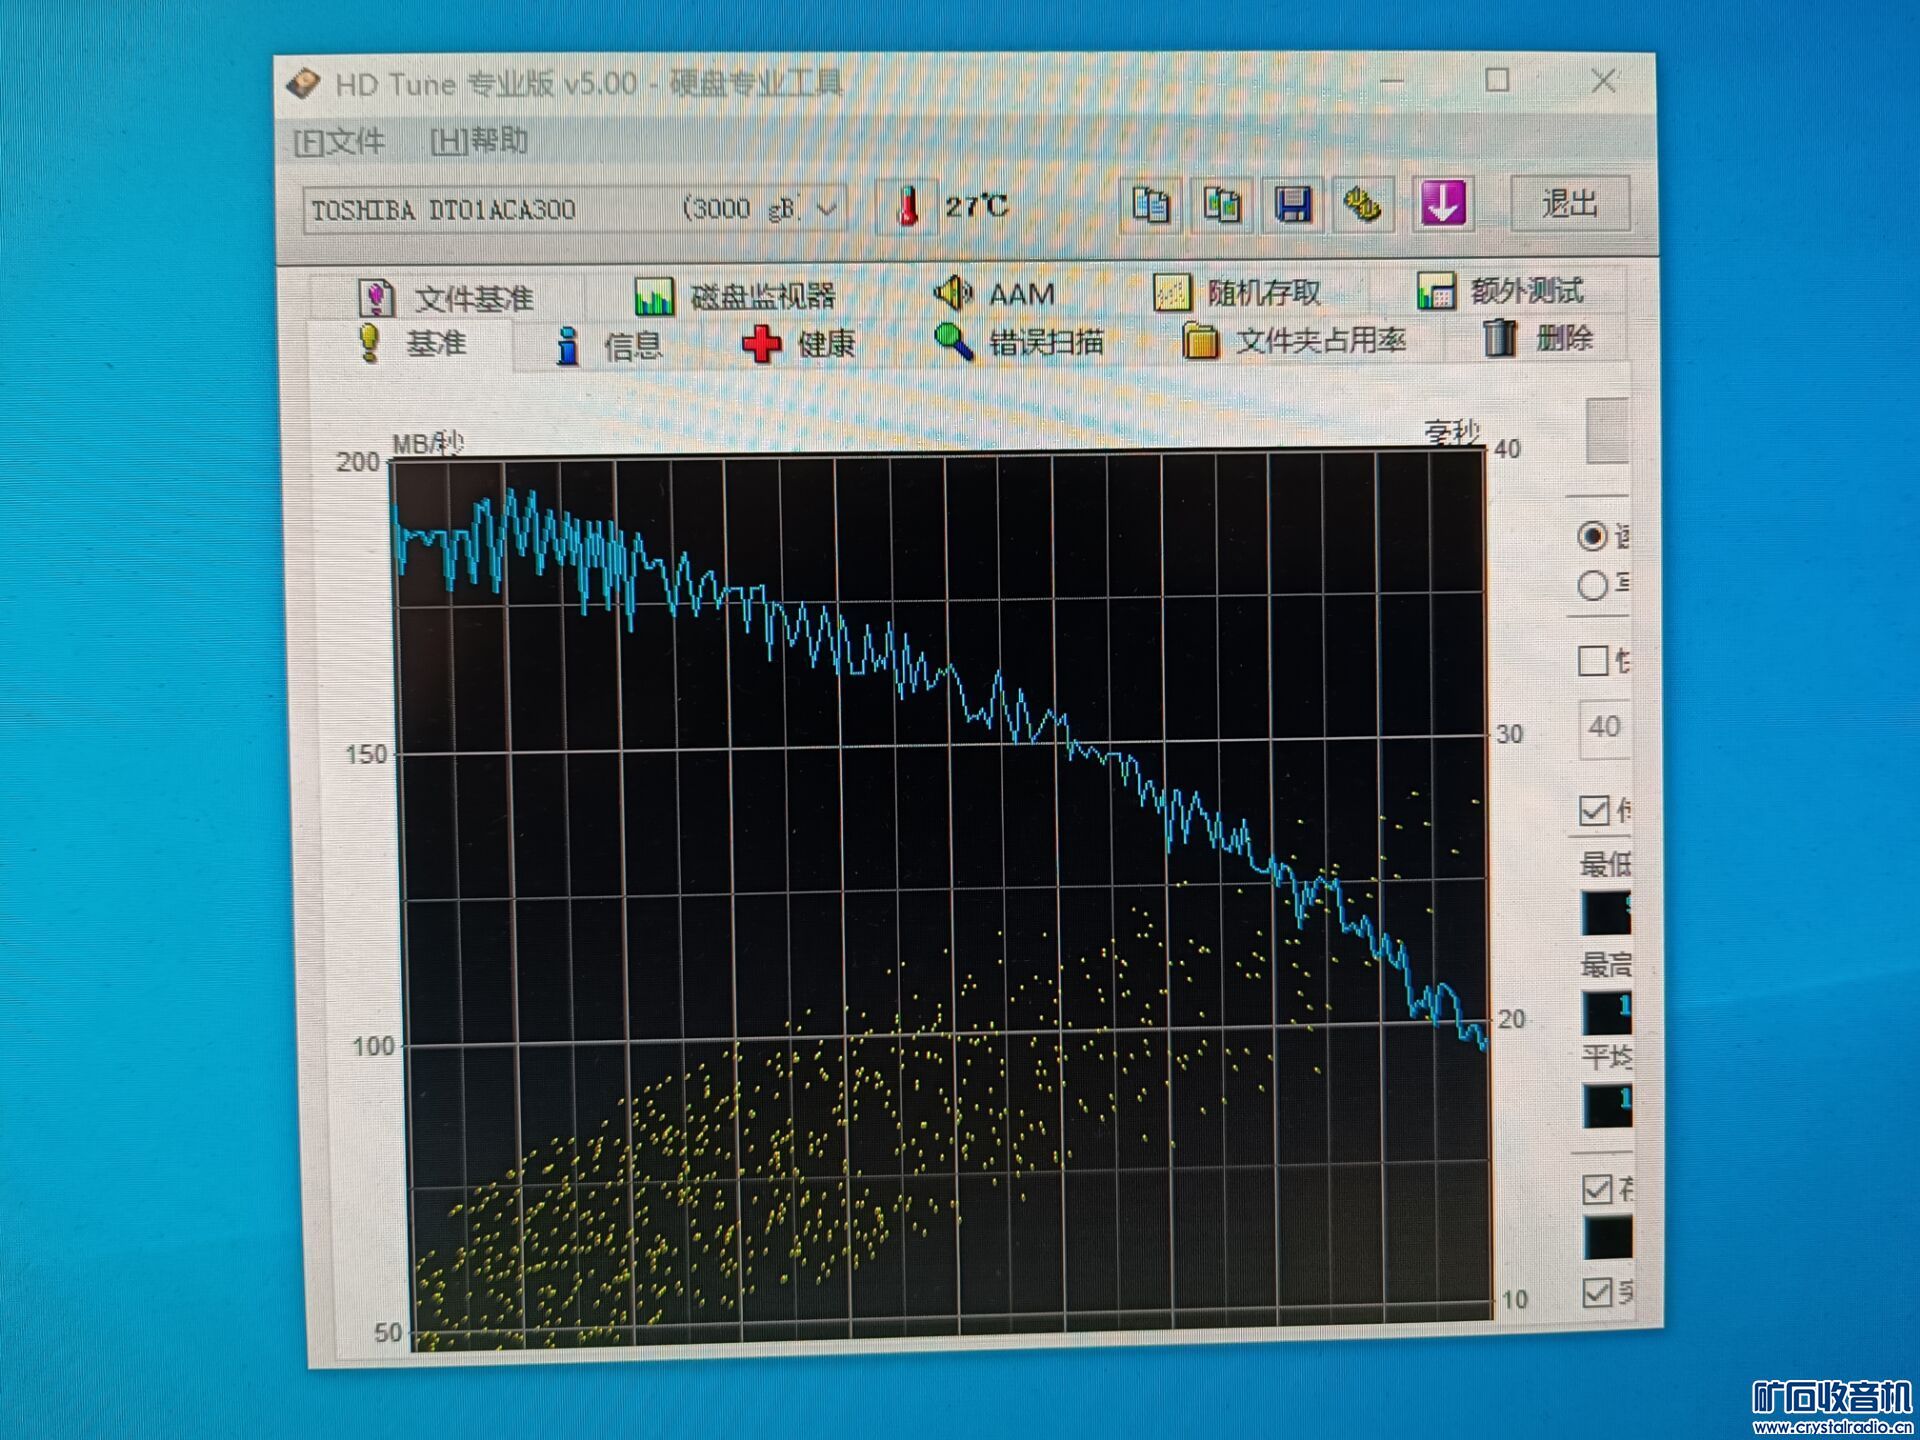
Task: Click the 退出 exit button
Action: click(x=1569, y=204)
